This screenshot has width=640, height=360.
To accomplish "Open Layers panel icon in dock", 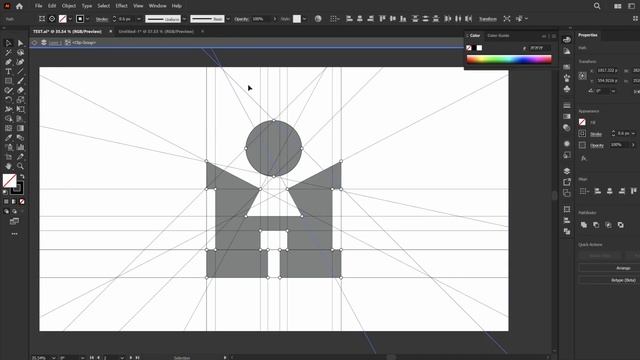I will coord(567,171).
